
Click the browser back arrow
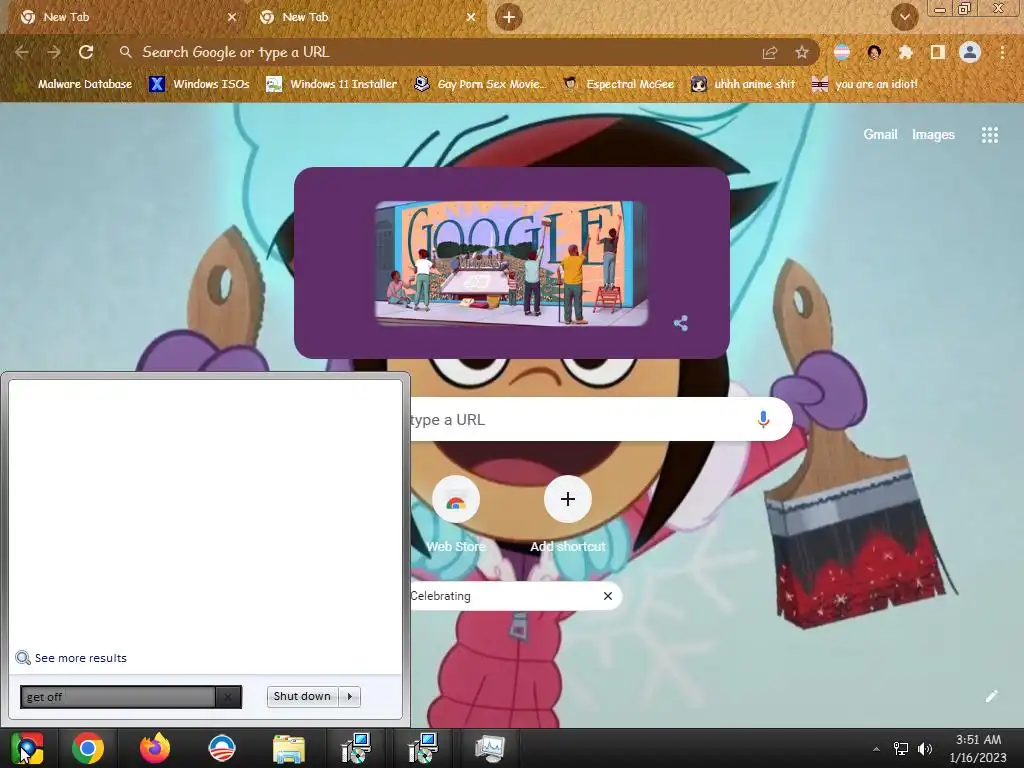[22, 52]
